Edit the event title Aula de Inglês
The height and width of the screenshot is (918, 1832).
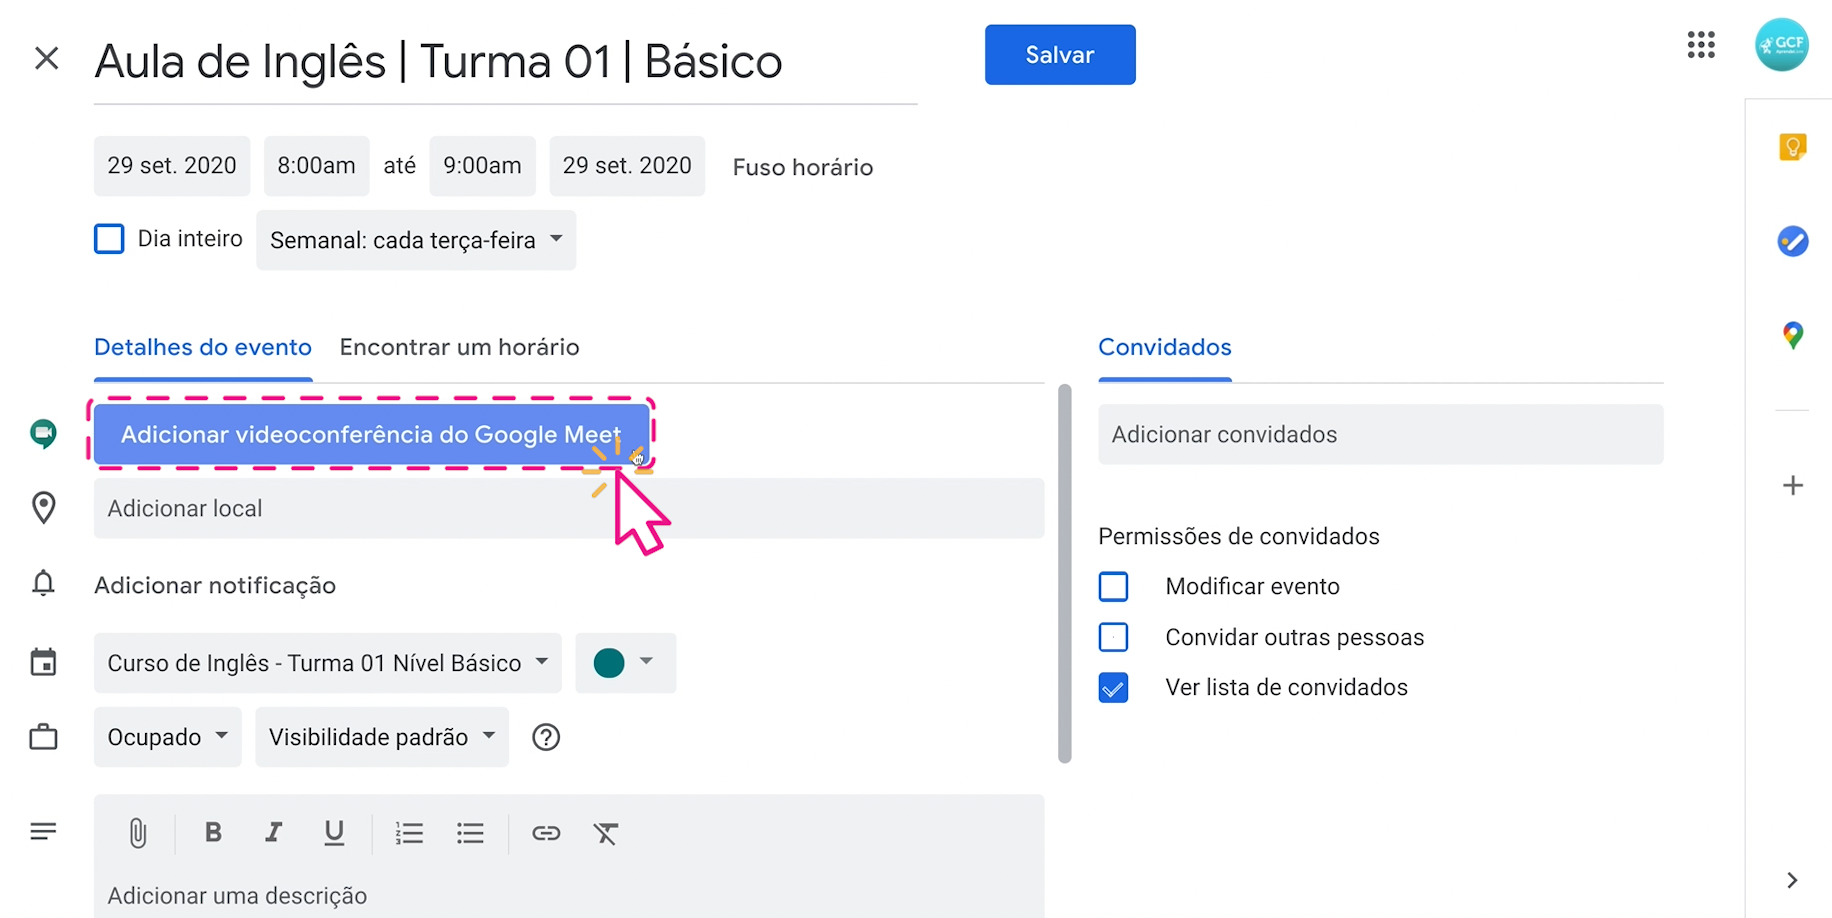[505, 62]
